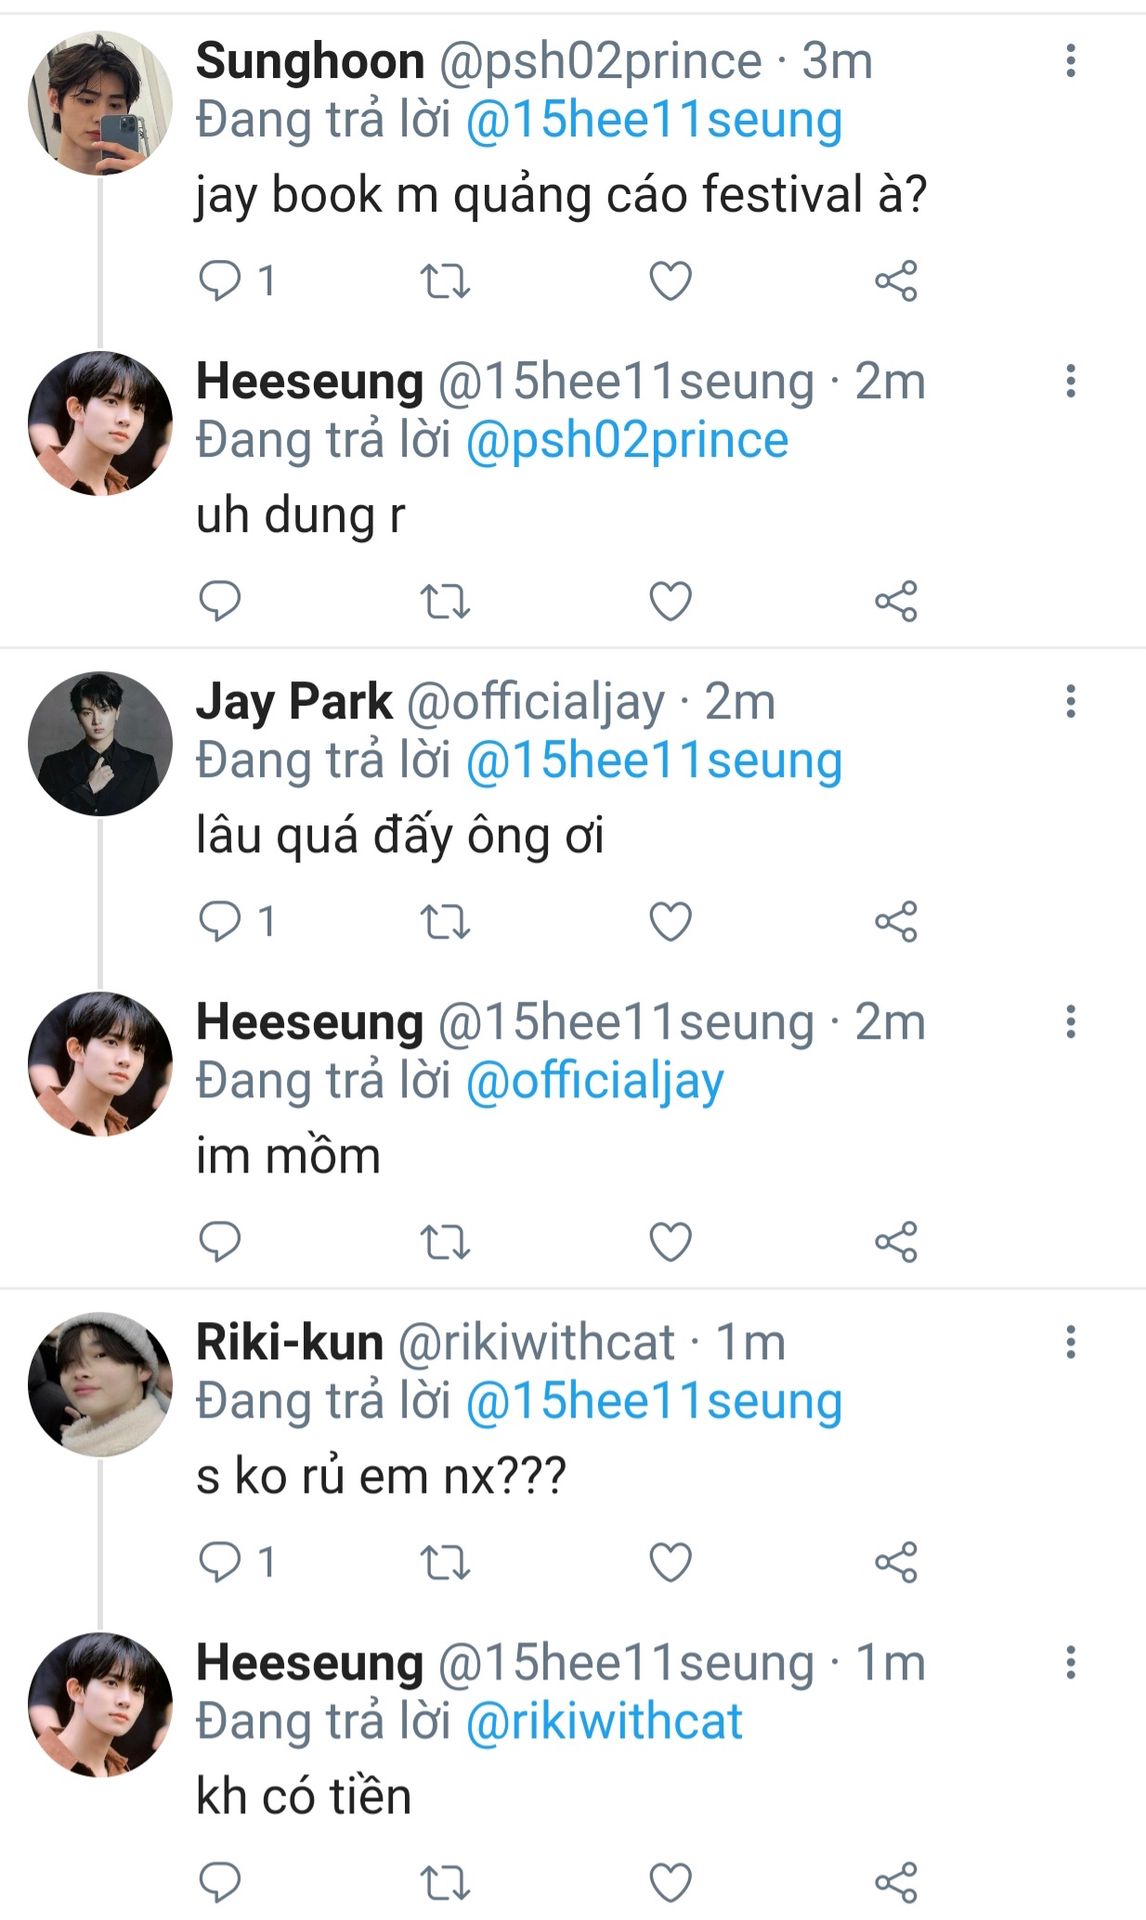View Jay Park's profile avatar
The height and width of the screenshot is (1920, 1146).
coord(100,743)
